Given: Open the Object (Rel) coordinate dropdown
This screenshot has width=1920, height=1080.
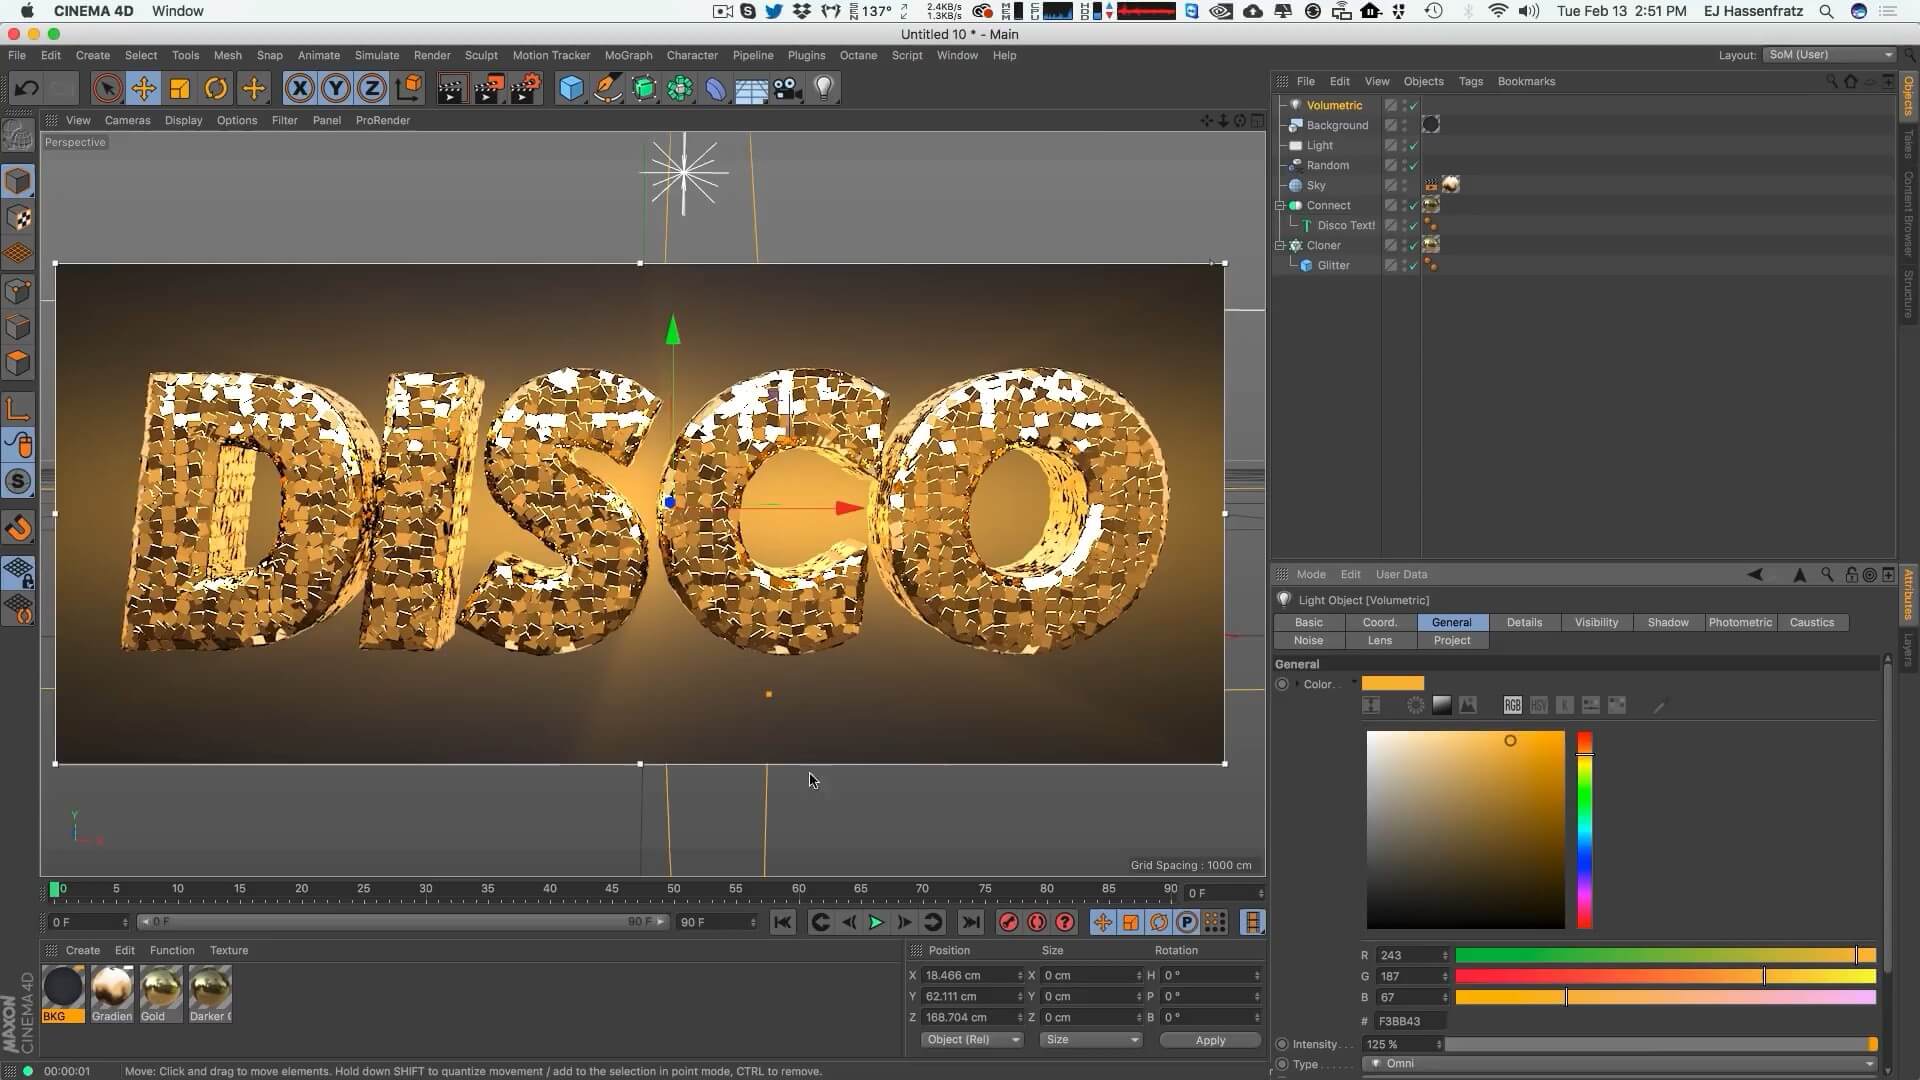Looking at the screenshot, I should pyautogui.click(x=971, y=1040).
